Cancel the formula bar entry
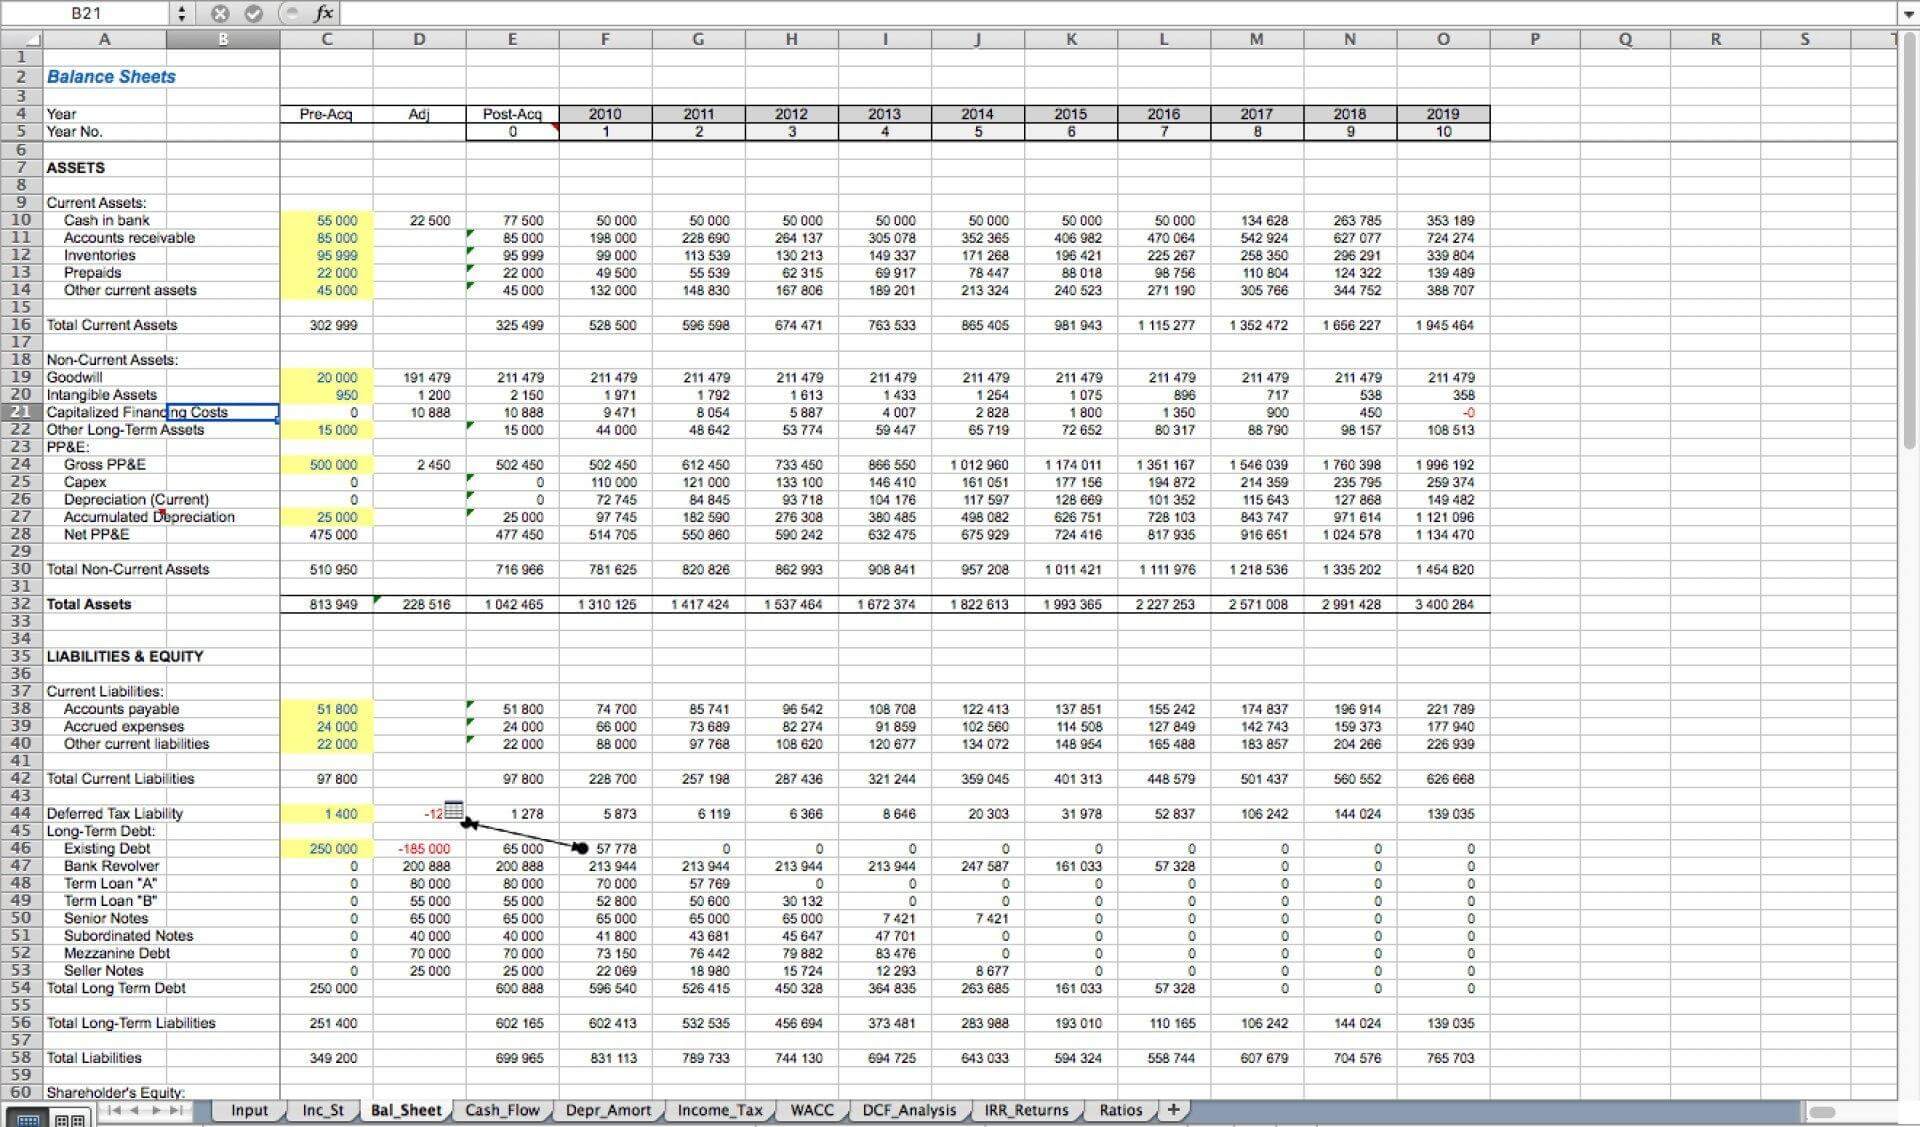The image size is (1920, 1127). [220, 13]
